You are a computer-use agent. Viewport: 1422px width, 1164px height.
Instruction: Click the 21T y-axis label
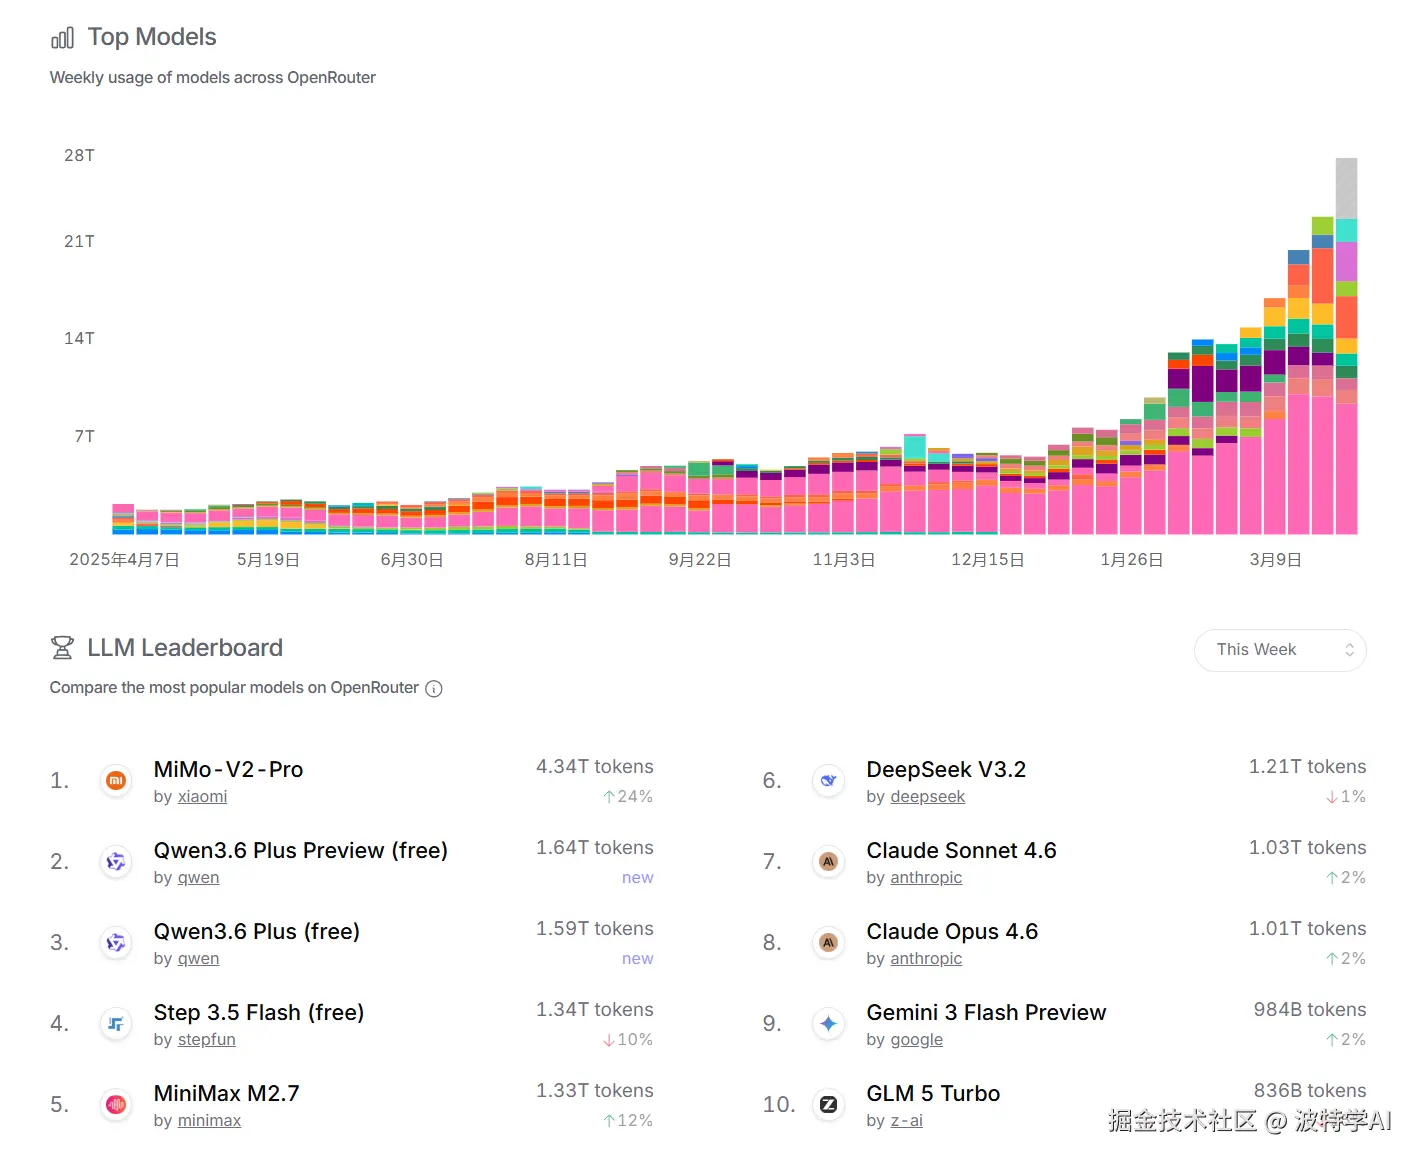coord(79,241)
